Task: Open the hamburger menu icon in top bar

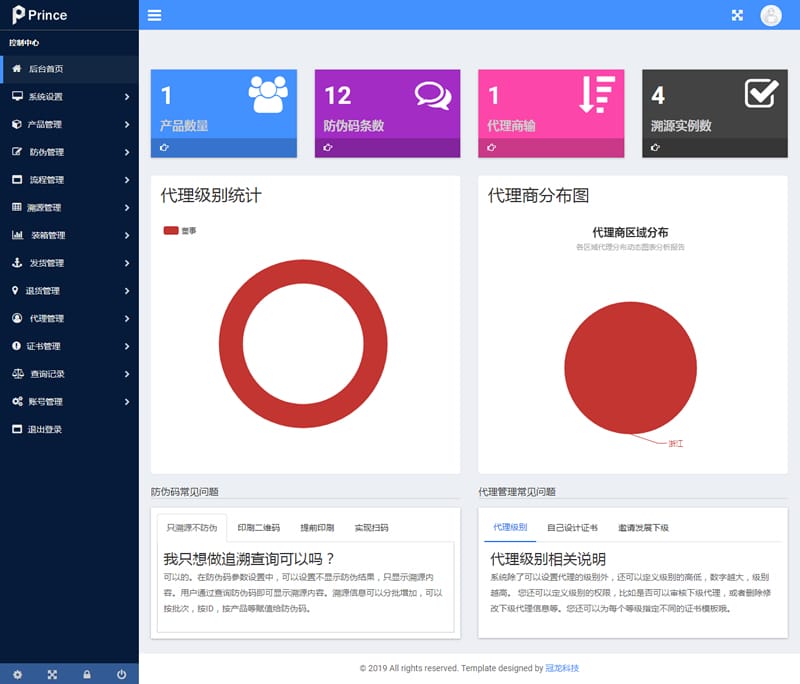Action: click(154, 15)
